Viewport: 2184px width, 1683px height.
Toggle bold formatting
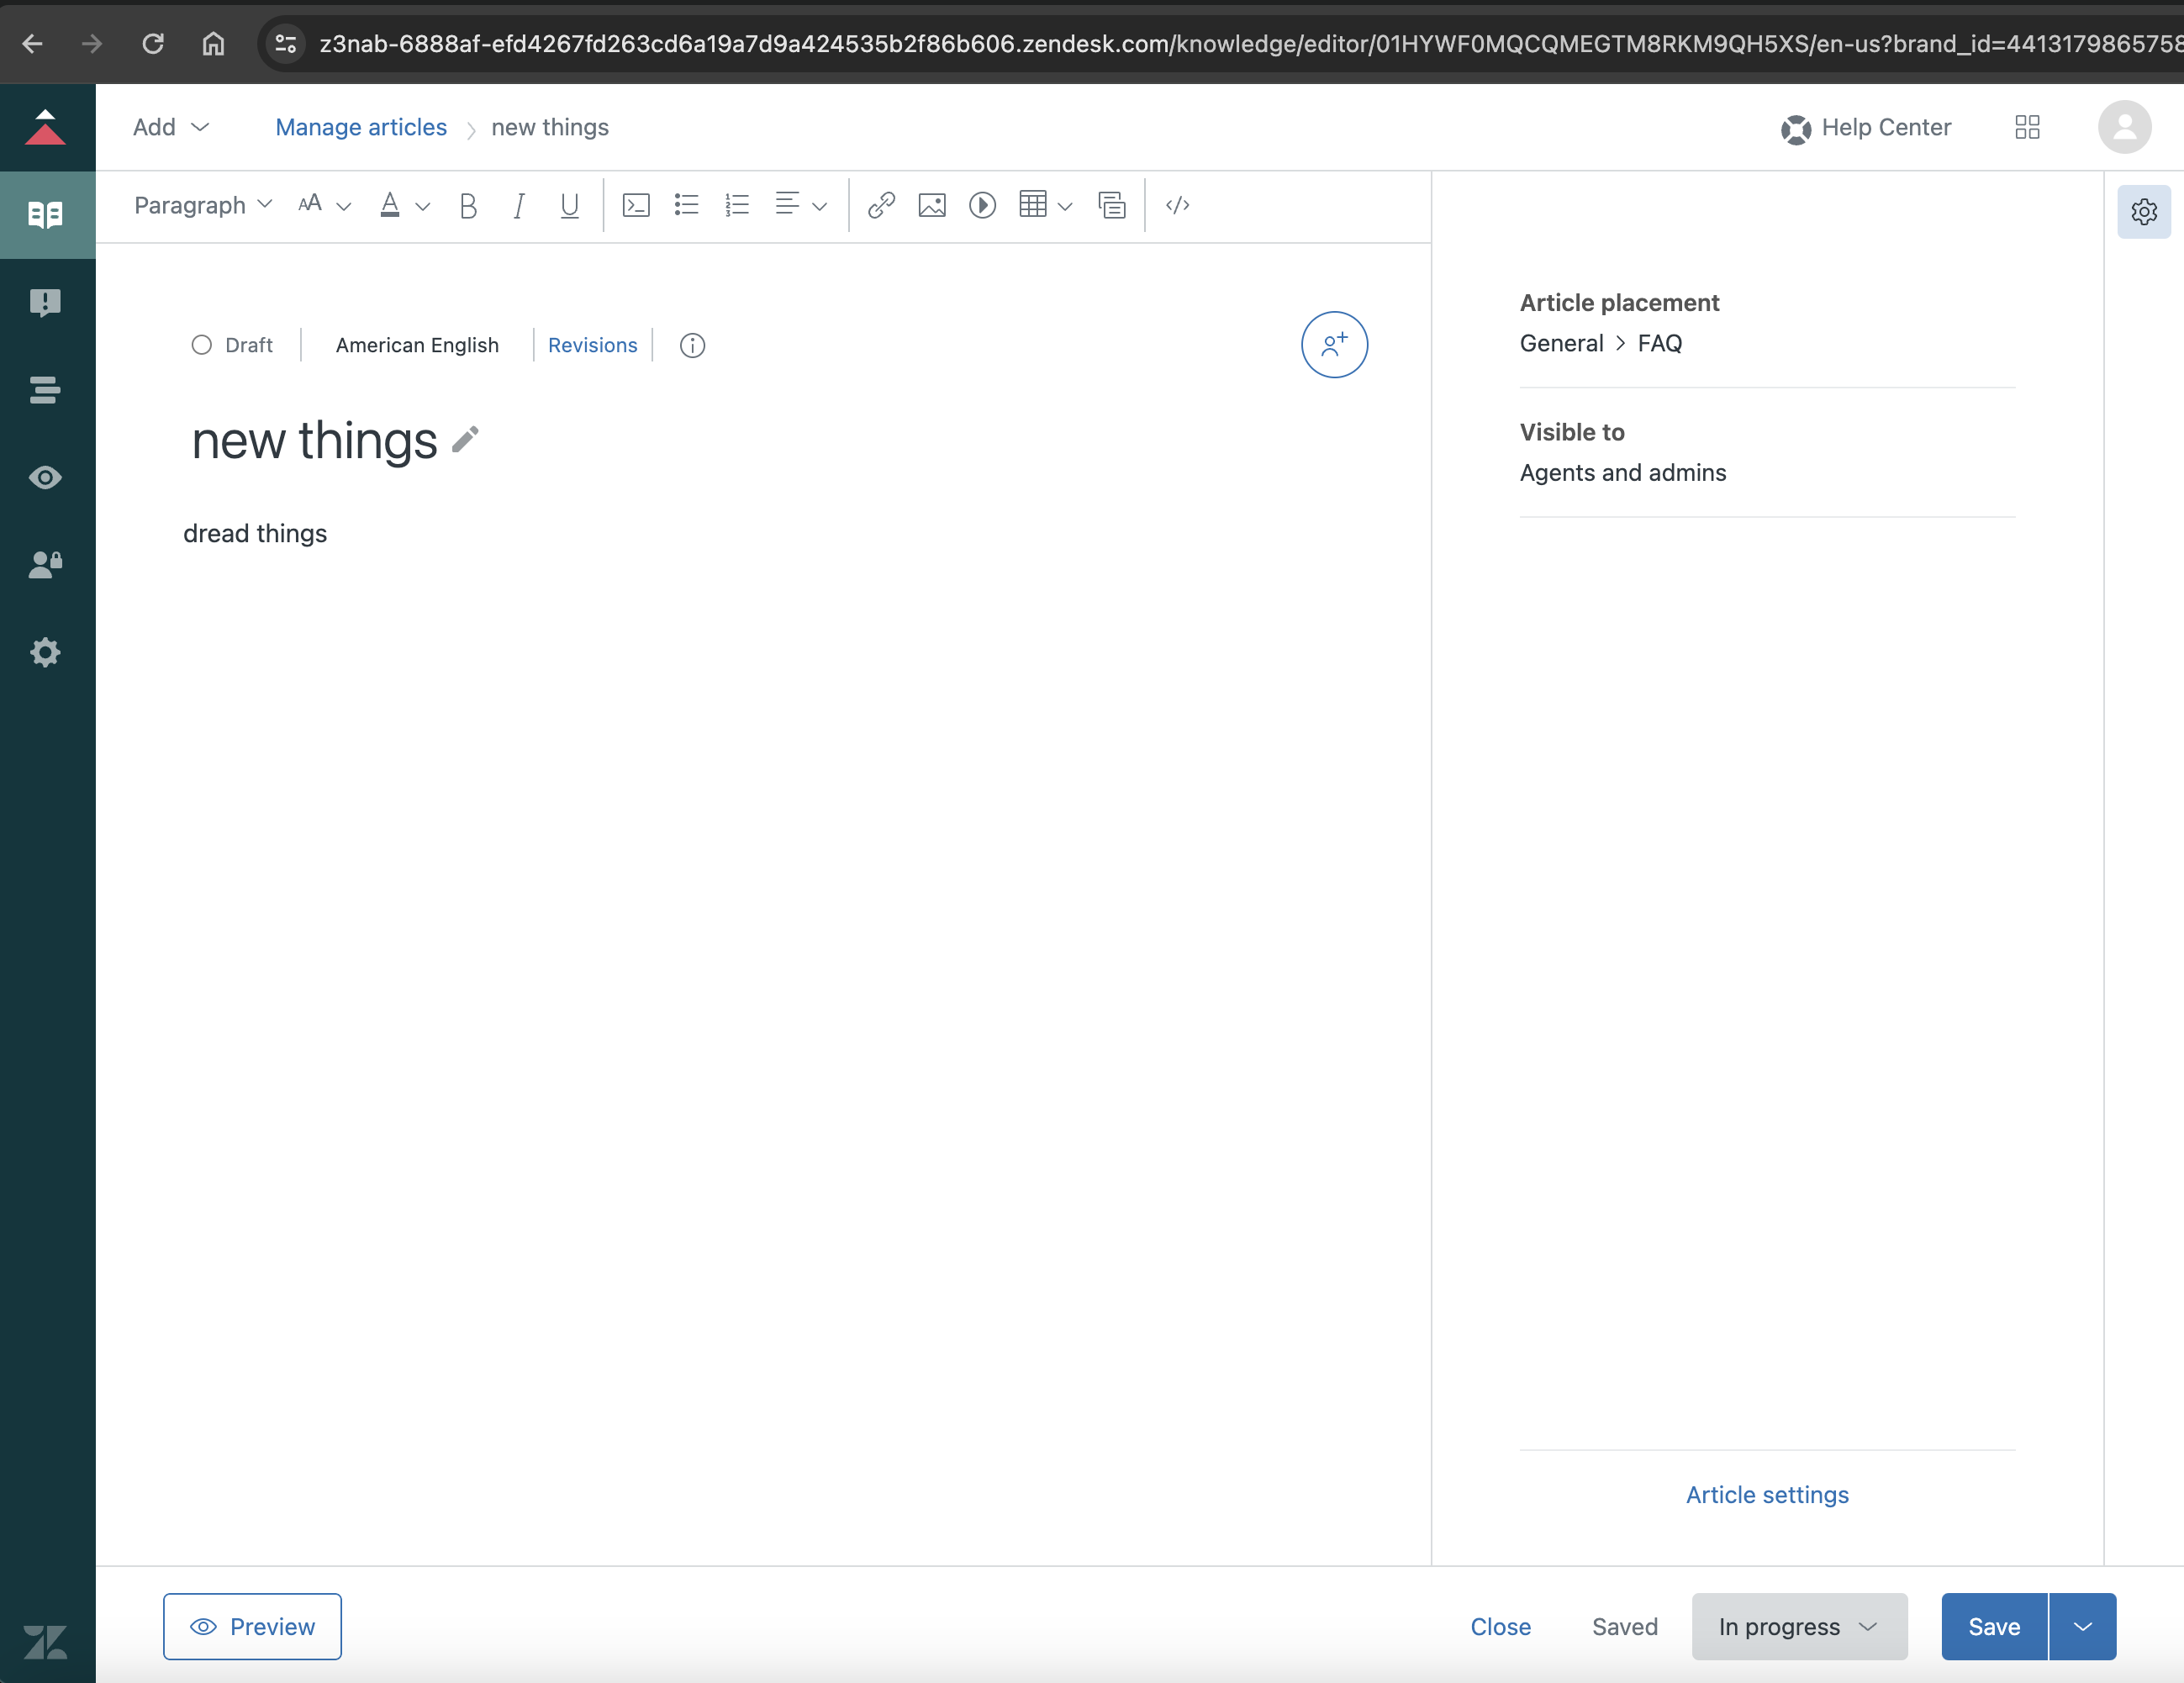point(468,205)
